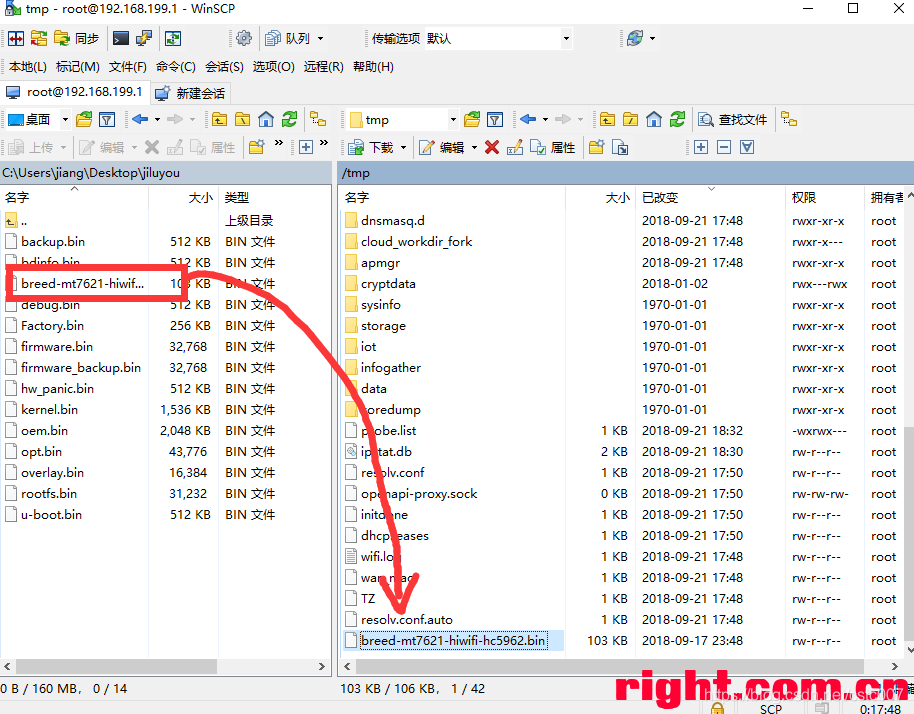Screen dimensions: 914x714
Task: Create new remote folder icon
Action: [x=596, y=147]
